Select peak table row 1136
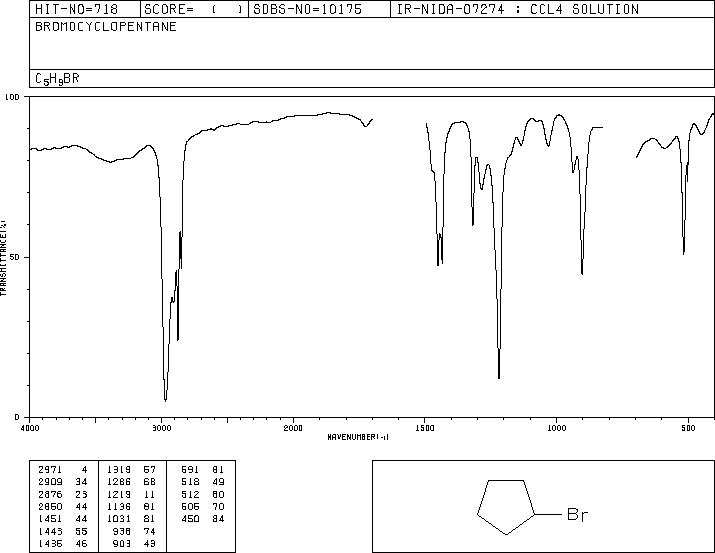Image resolution: width=715 pixels, height=553 pixels. (132, 506)
